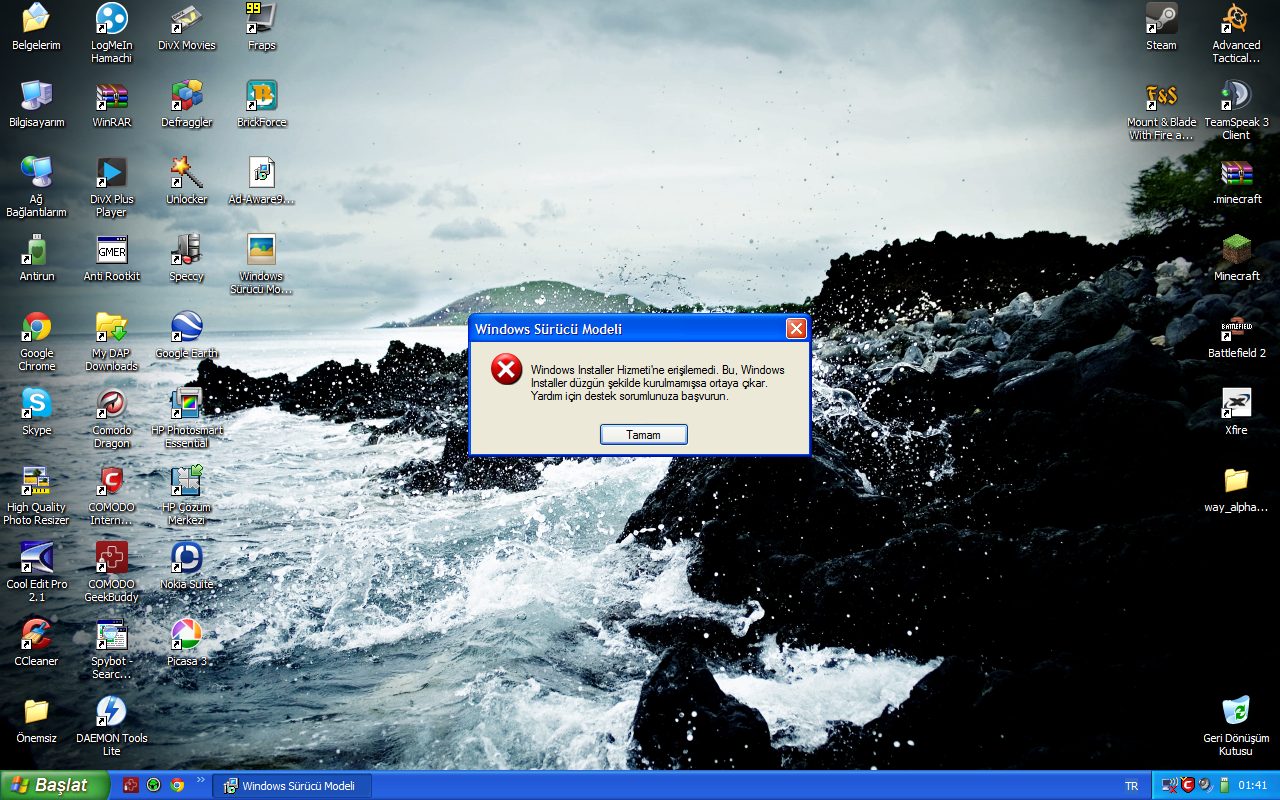Select the Bilgisayarım desktop icon

pyautogui.click(x=36, y=104)
